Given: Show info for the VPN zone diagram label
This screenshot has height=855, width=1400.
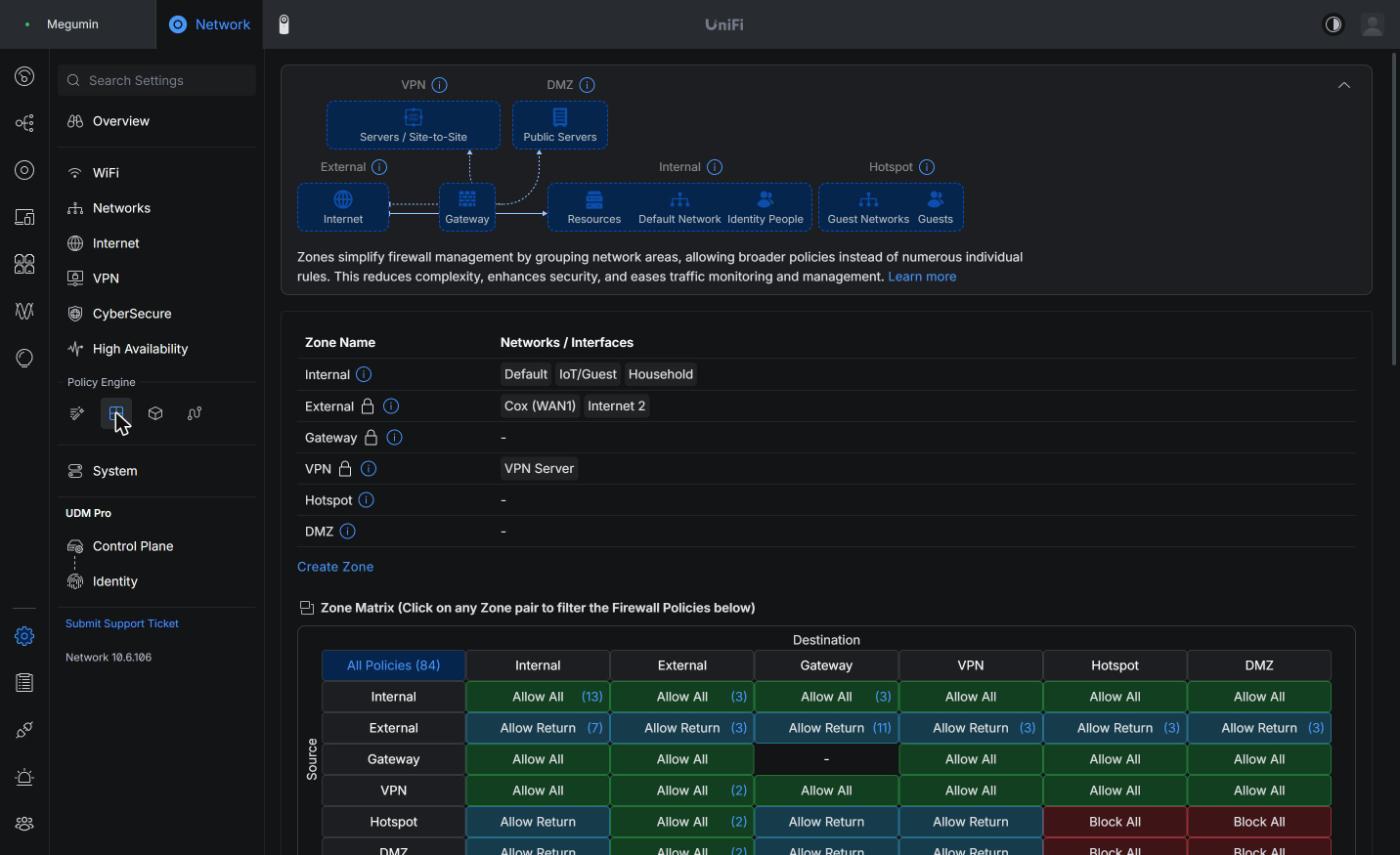Looking at the screenshot, I should coord(439,85).
